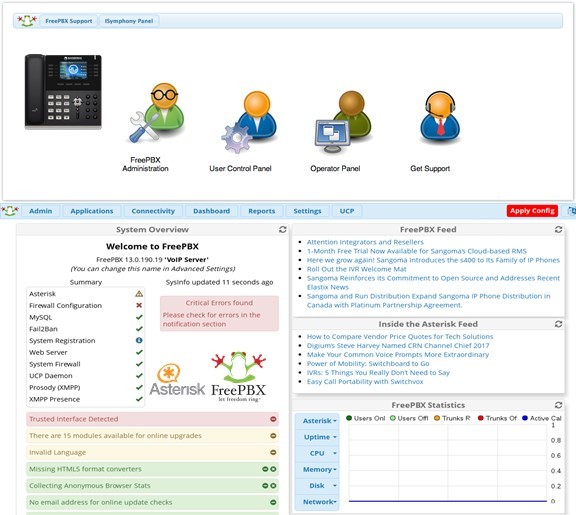Click the Get Support headset icon
Screen dimensions: 576x515
coord(440,117)
